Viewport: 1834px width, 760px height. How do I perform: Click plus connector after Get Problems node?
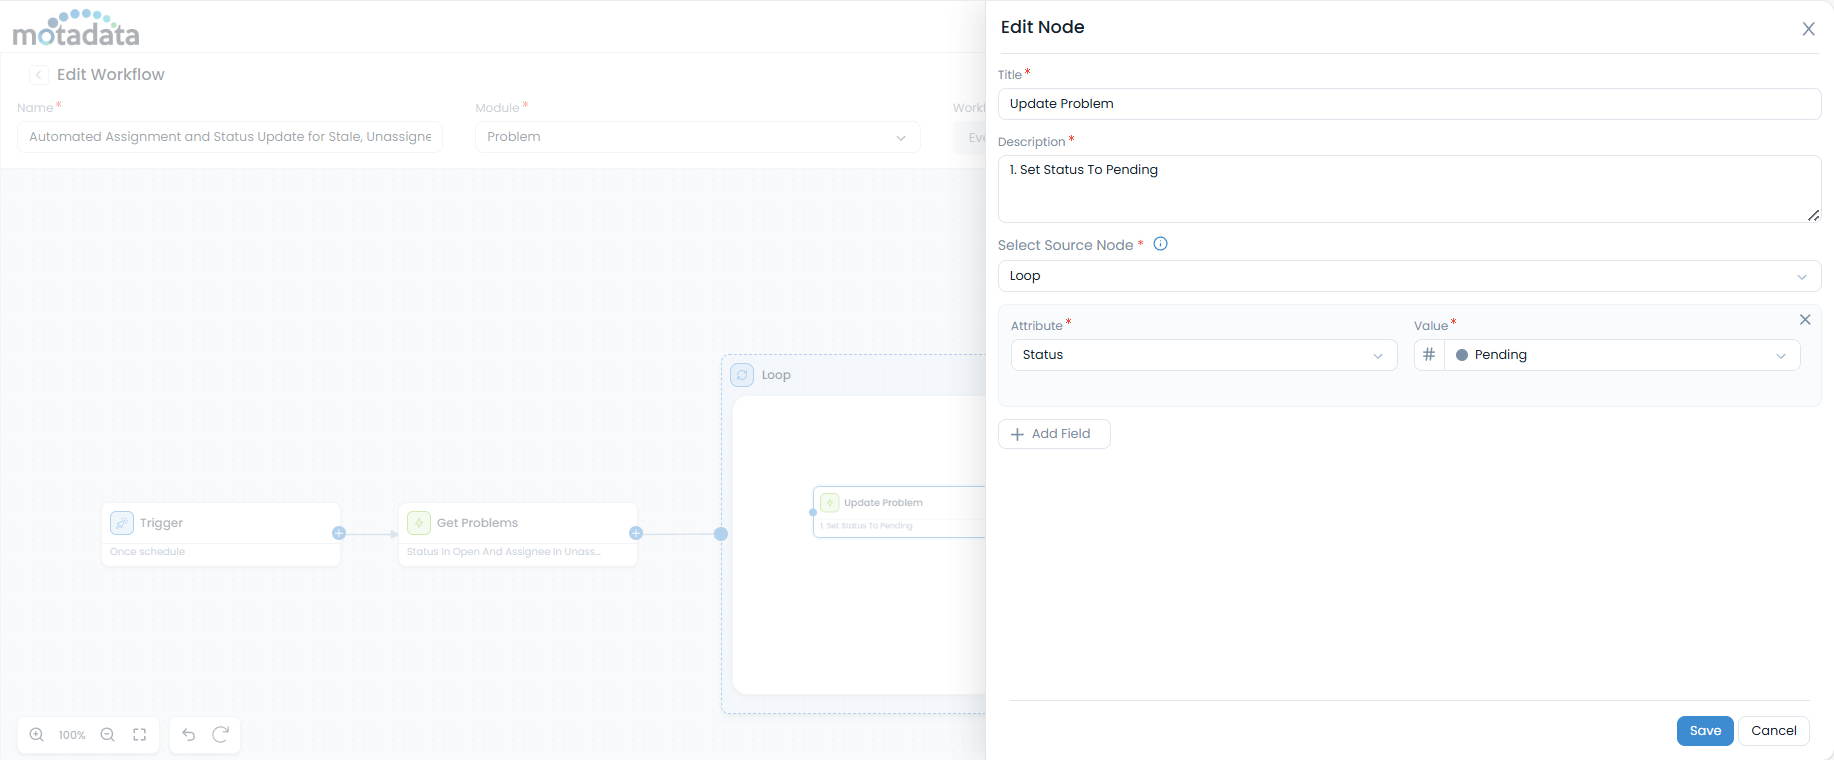tap(636, 533)
